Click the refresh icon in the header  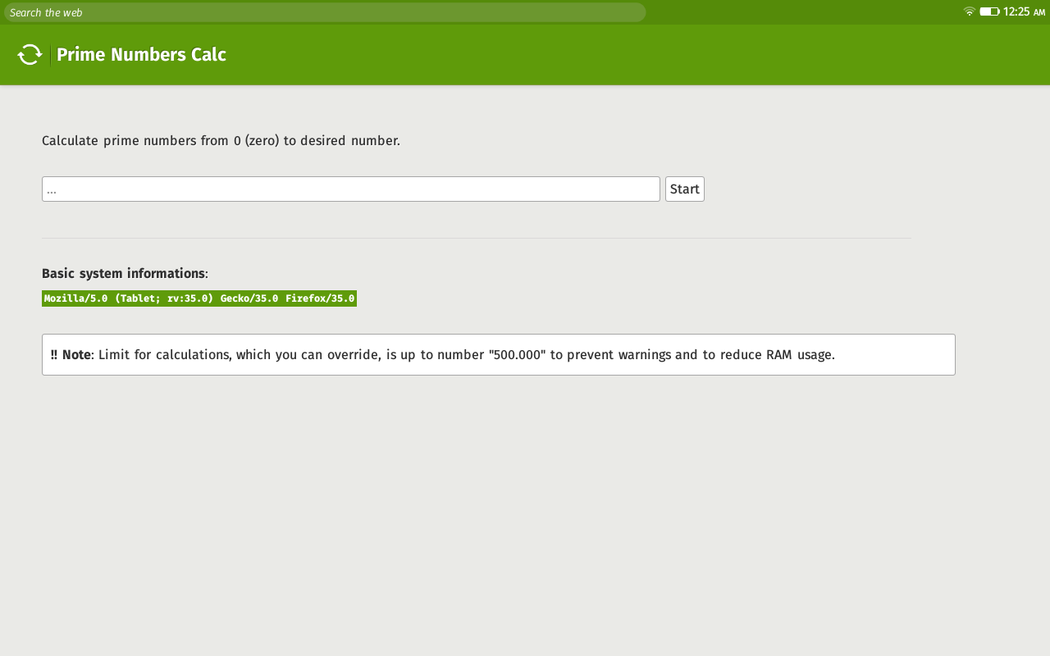tap(30, 55)
